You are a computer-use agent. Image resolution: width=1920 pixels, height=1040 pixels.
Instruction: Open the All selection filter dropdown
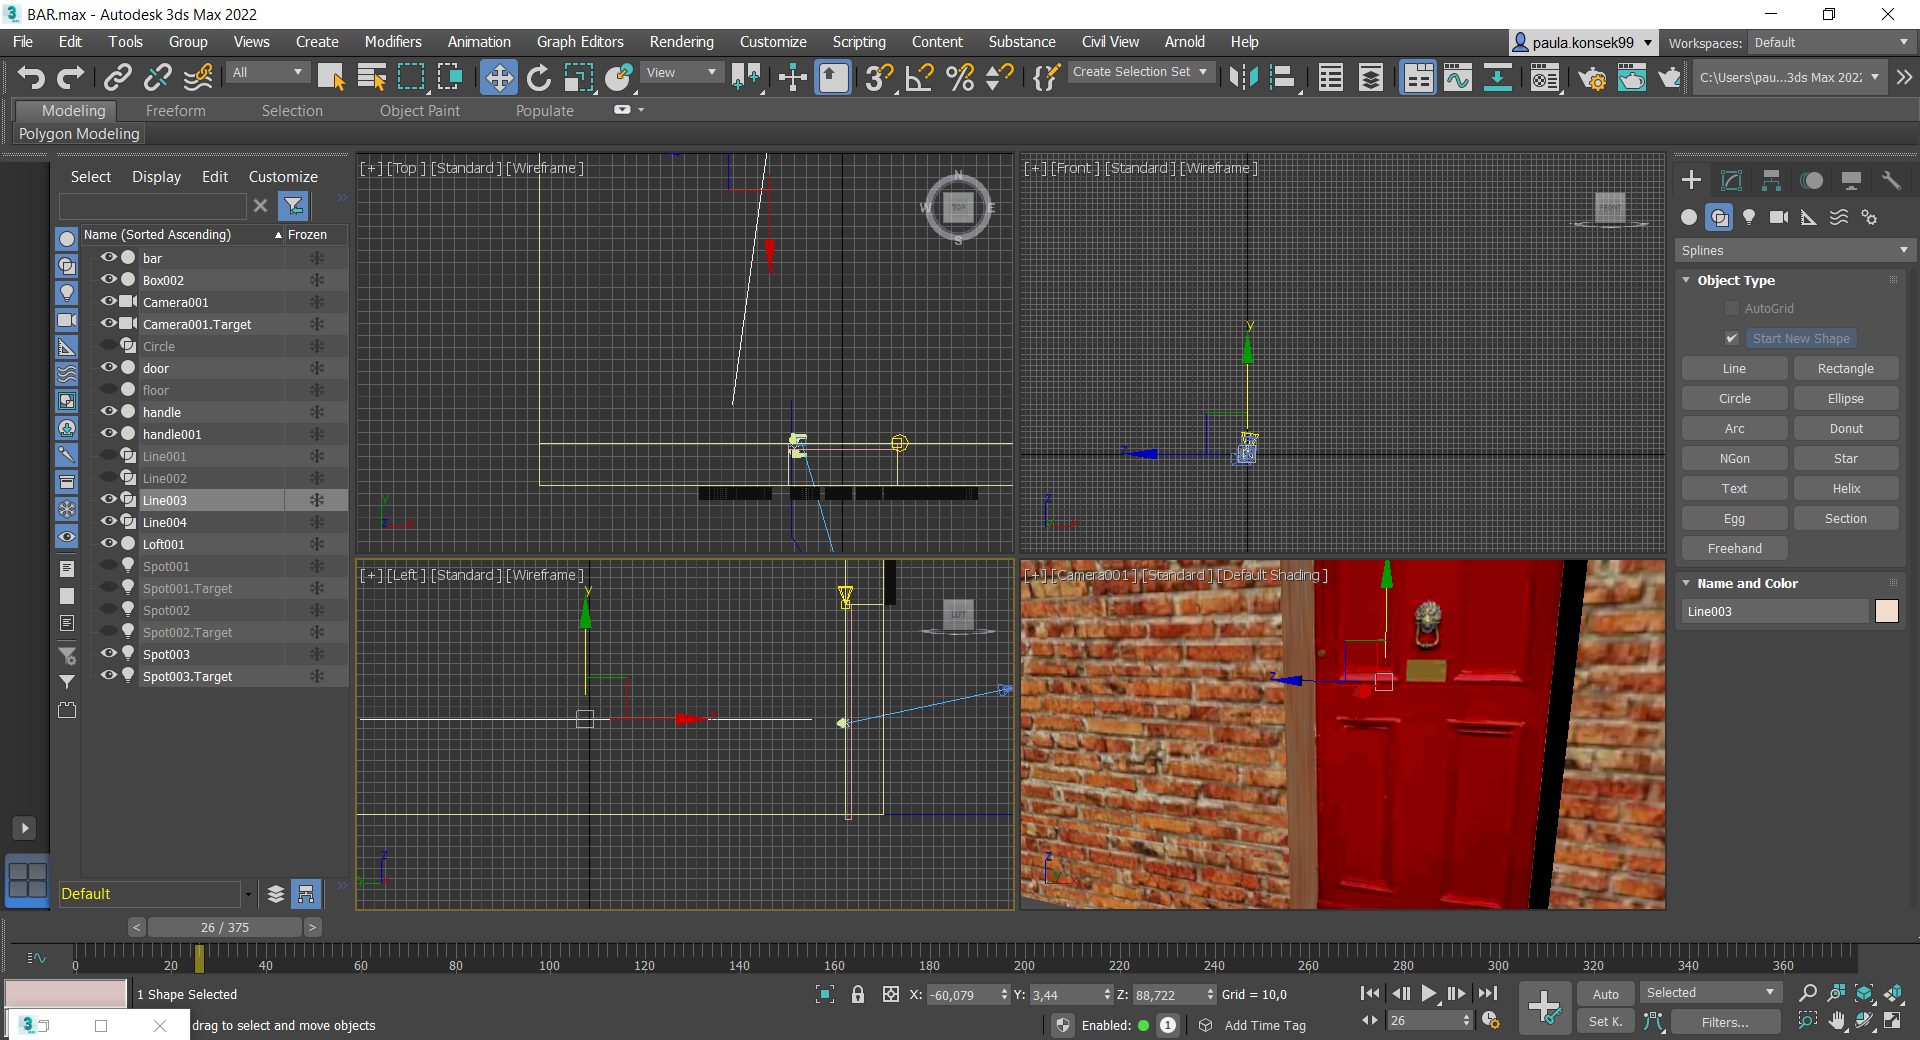[268, 73]
